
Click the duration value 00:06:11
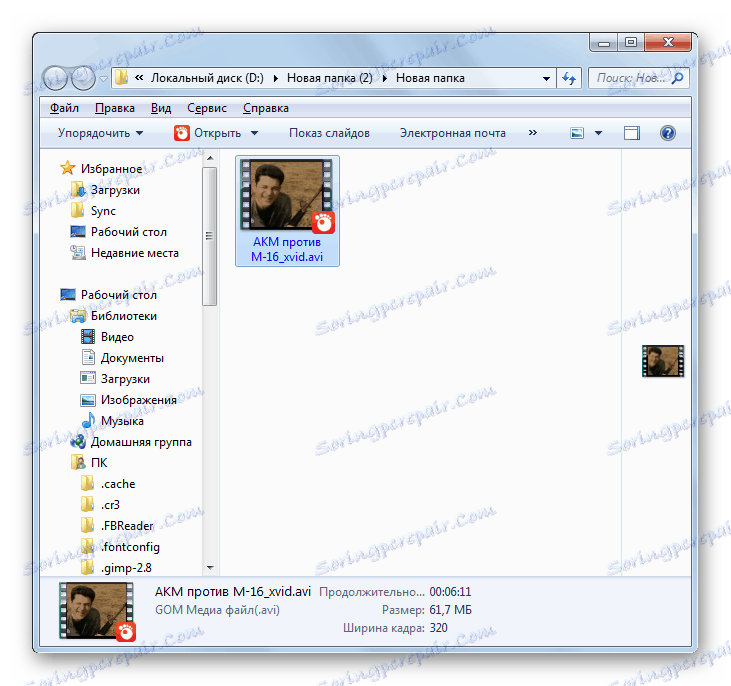450,592
